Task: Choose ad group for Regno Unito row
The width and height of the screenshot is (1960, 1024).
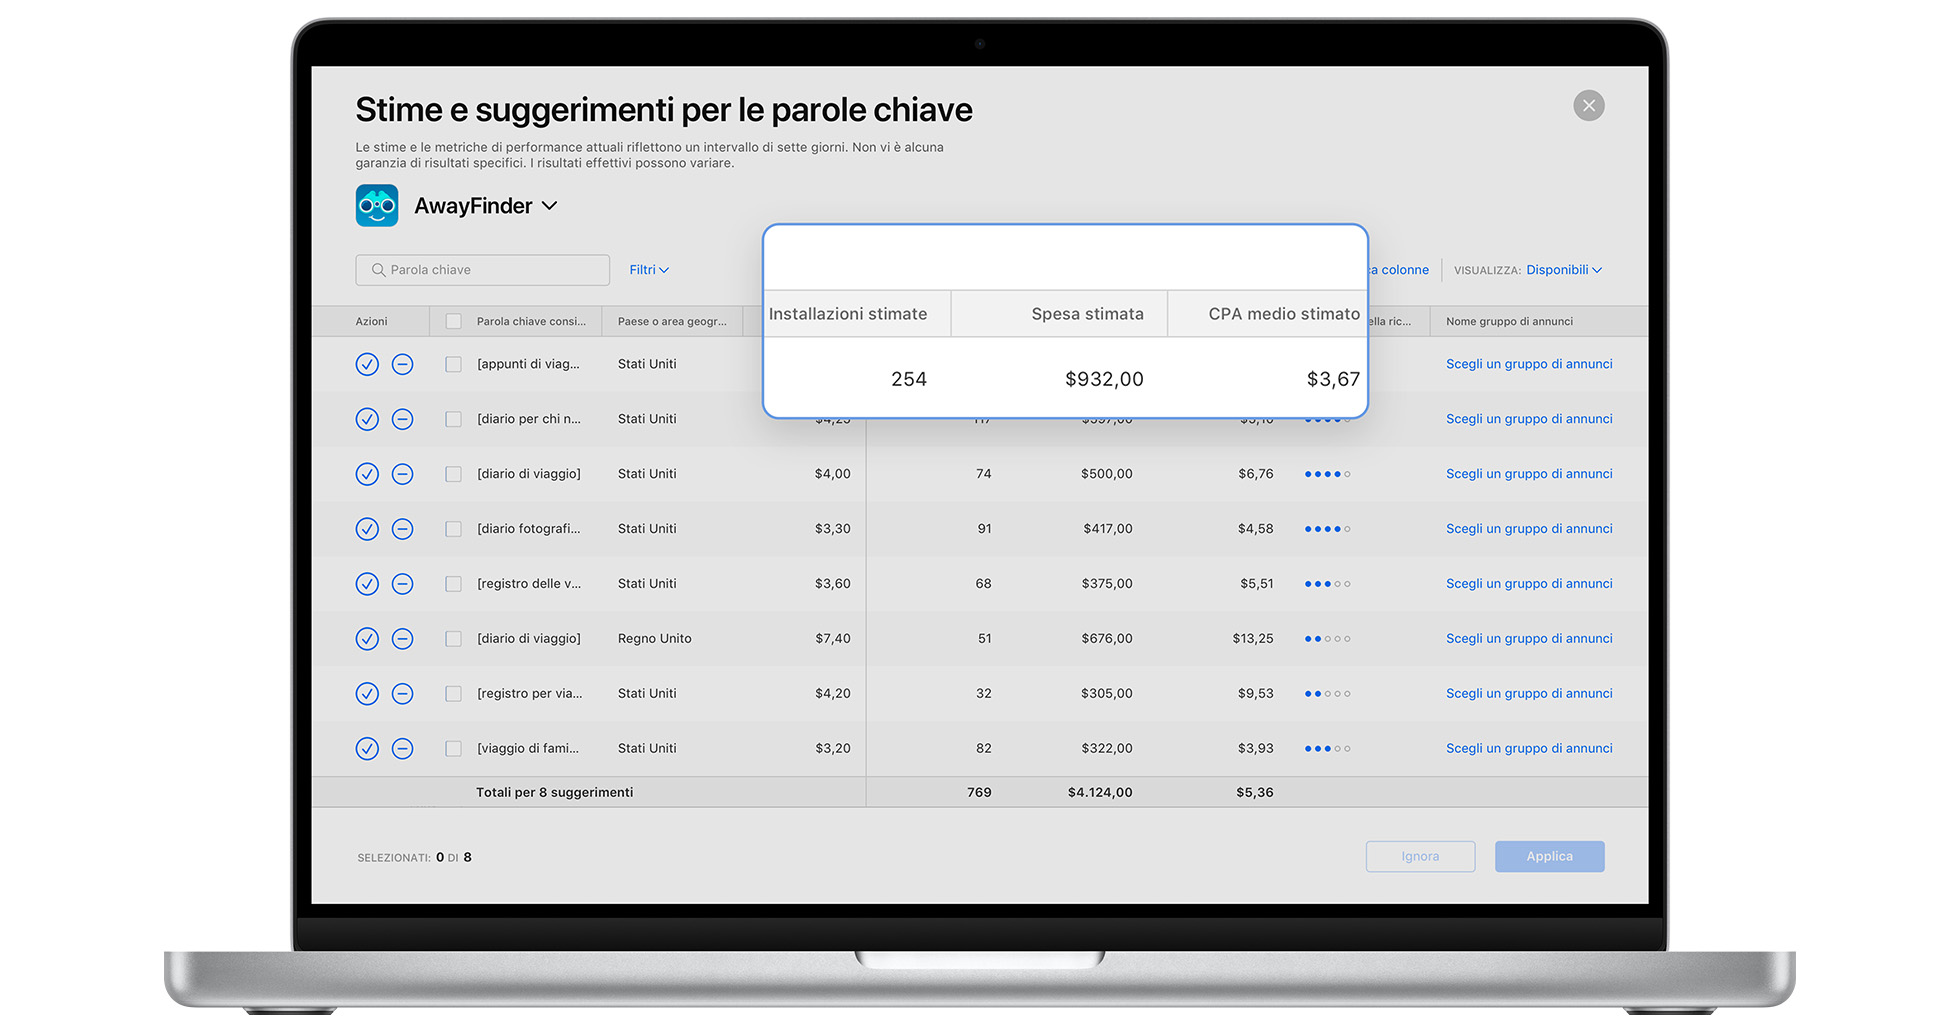Action: click(1529, 639)
